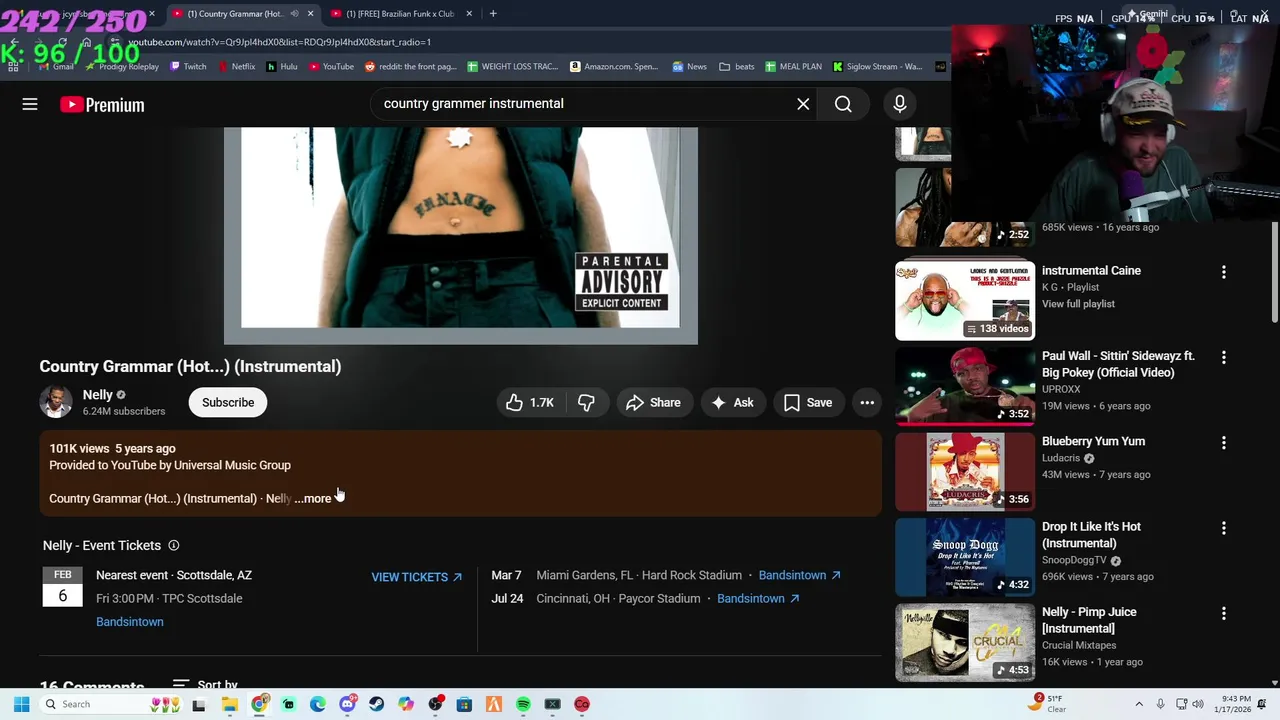Open the WEIGHT LOSS TRAC... bookmark
1280x720 pixels.
click(513, 67)
